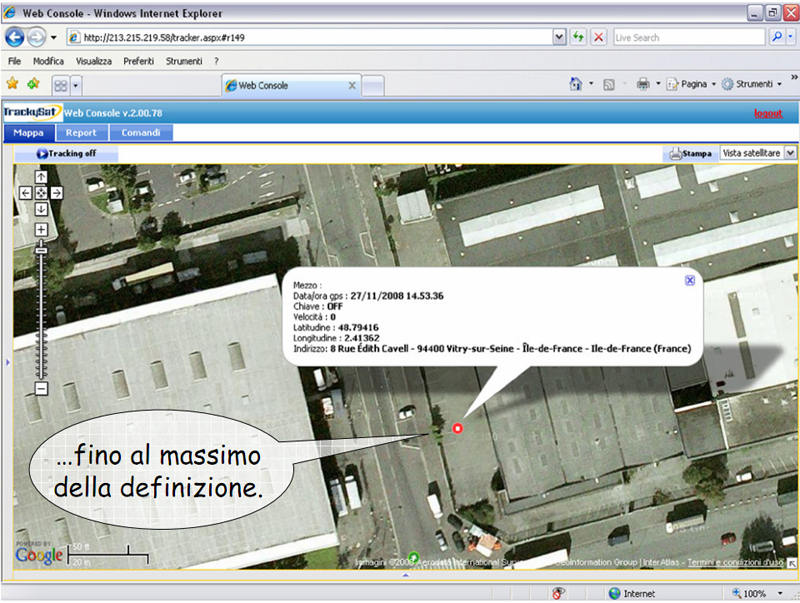Click the red vehicle position marker
The image size is (800, 603).
coord(457,429)
